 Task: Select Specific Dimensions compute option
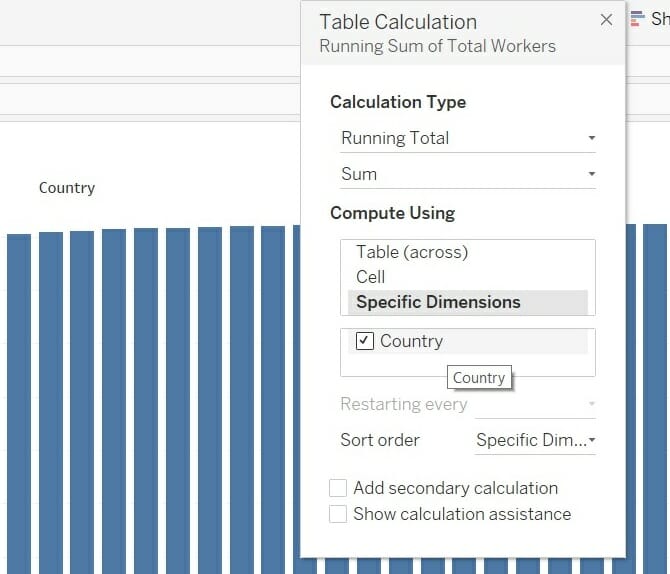[438, 302]
